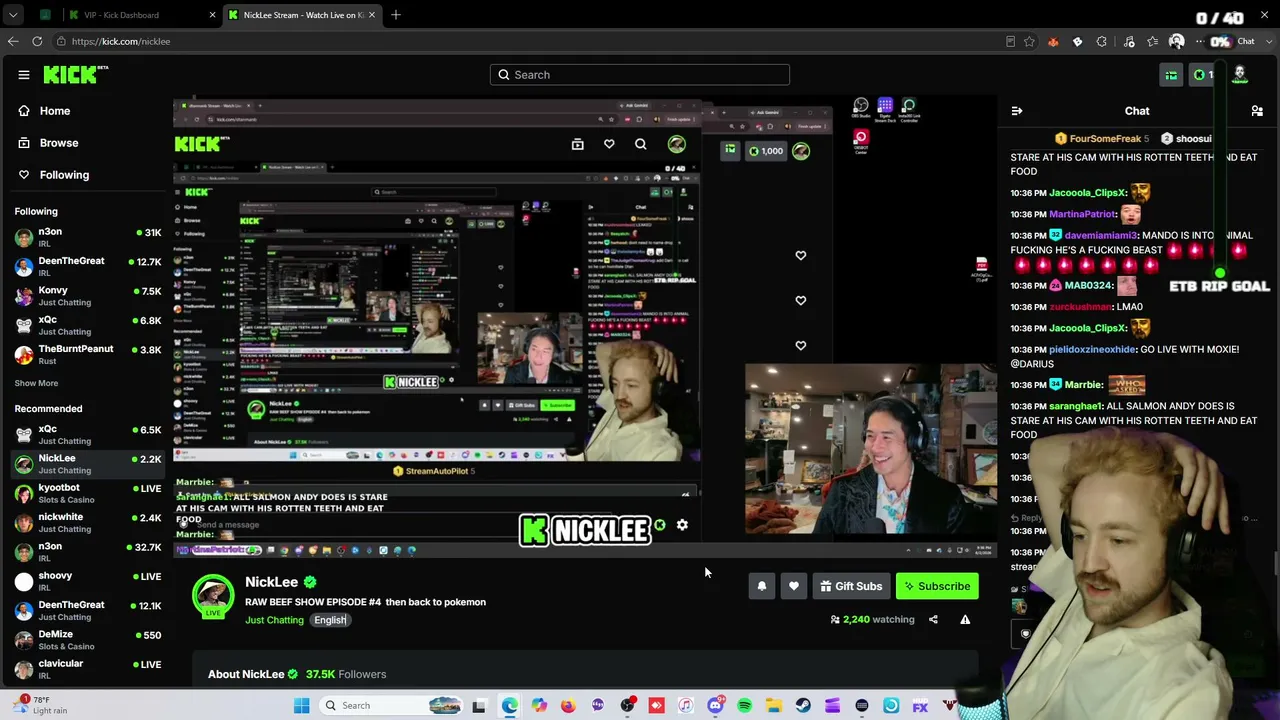Image resolution: width=1280 pixels, height=720 pixels.
Task: Open File Explorer from the taskbar
Action: (x=774, y=706)
